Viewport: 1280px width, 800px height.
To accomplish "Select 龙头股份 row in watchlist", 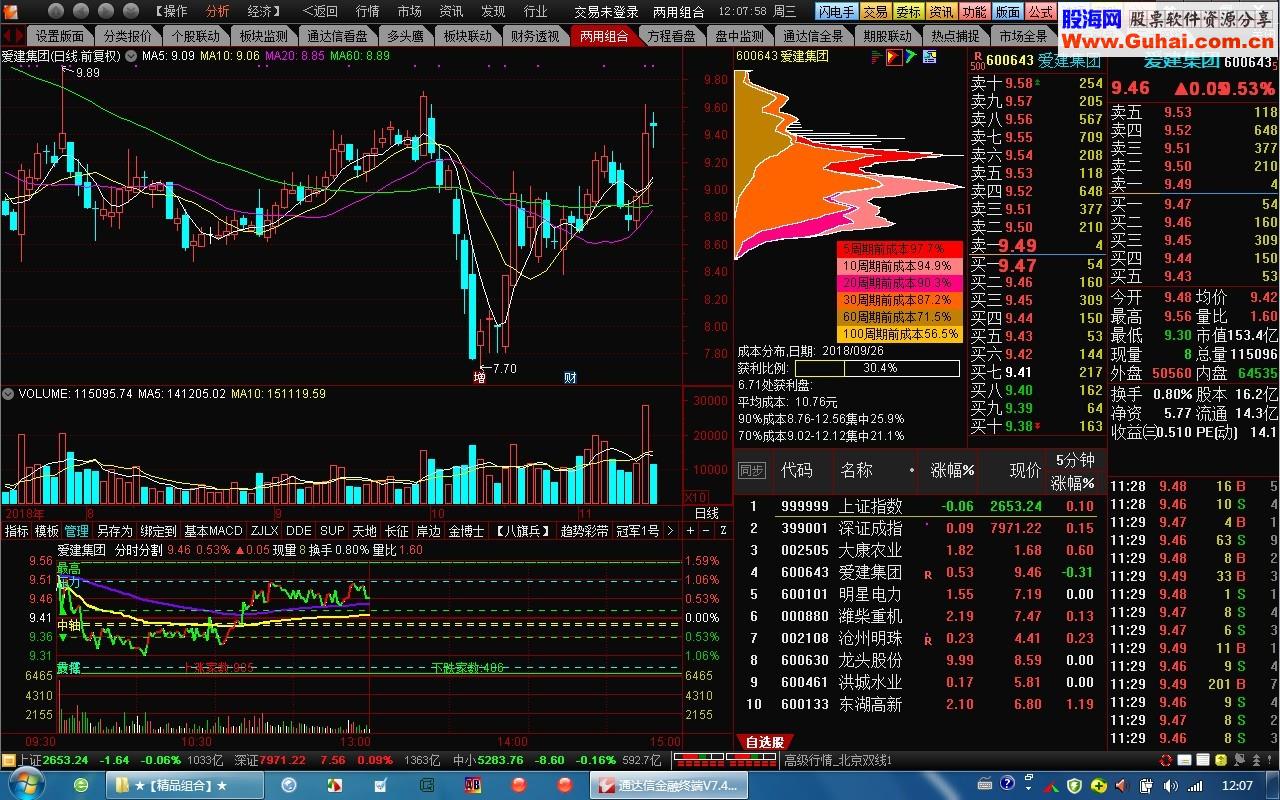I will coord(920,660).
